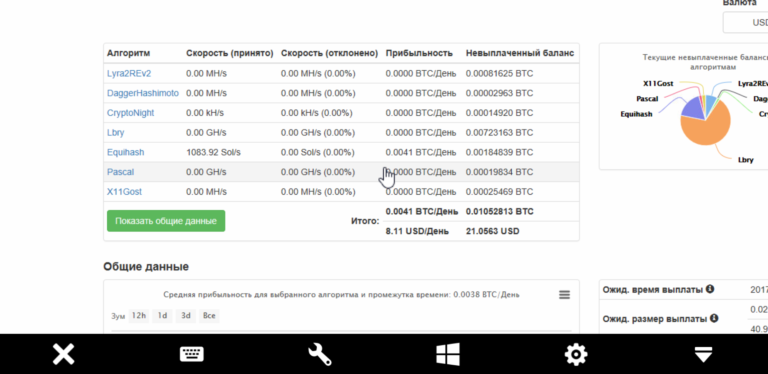Select the Все zoom range
The image size is (768, 374).
coord(209,316)
